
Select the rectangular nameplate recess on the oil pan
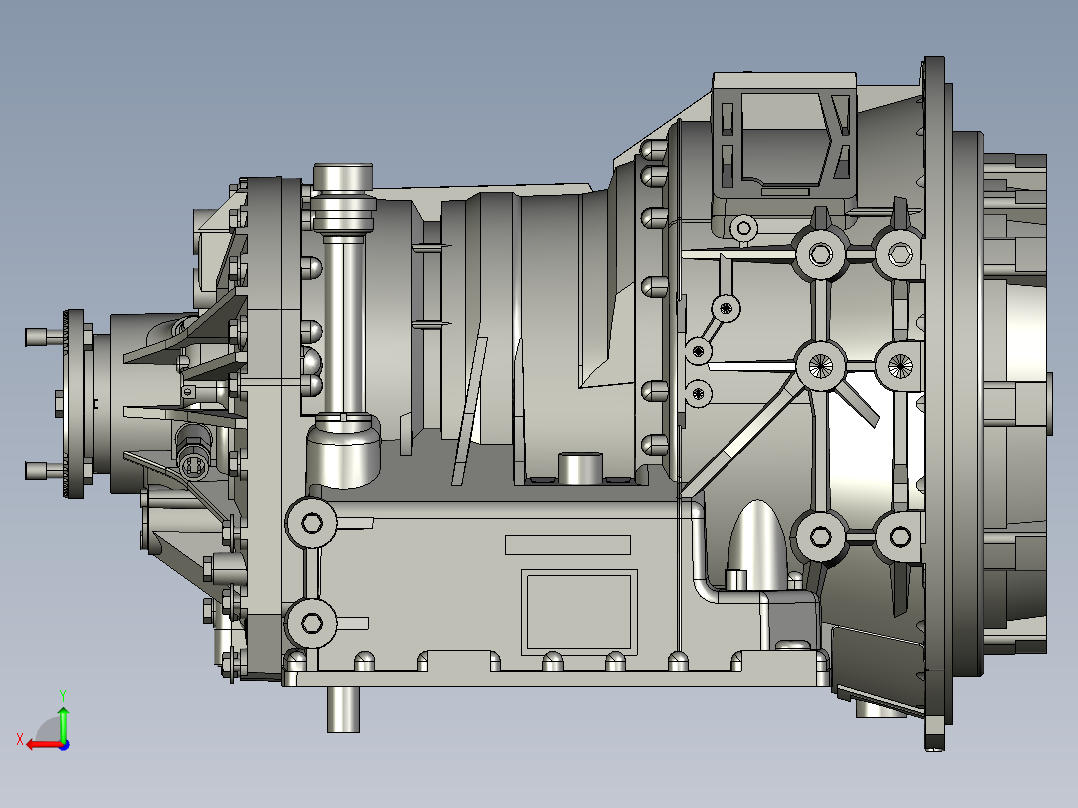click(579, 612)
